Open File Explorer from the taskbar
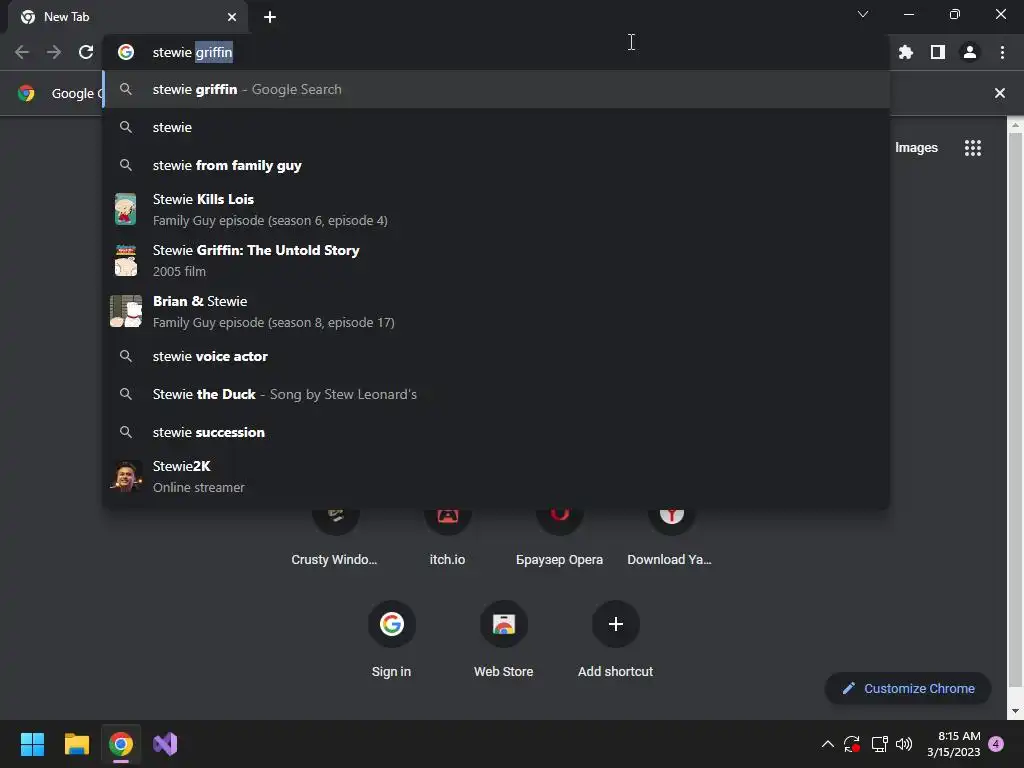 [x=76, y=744]
